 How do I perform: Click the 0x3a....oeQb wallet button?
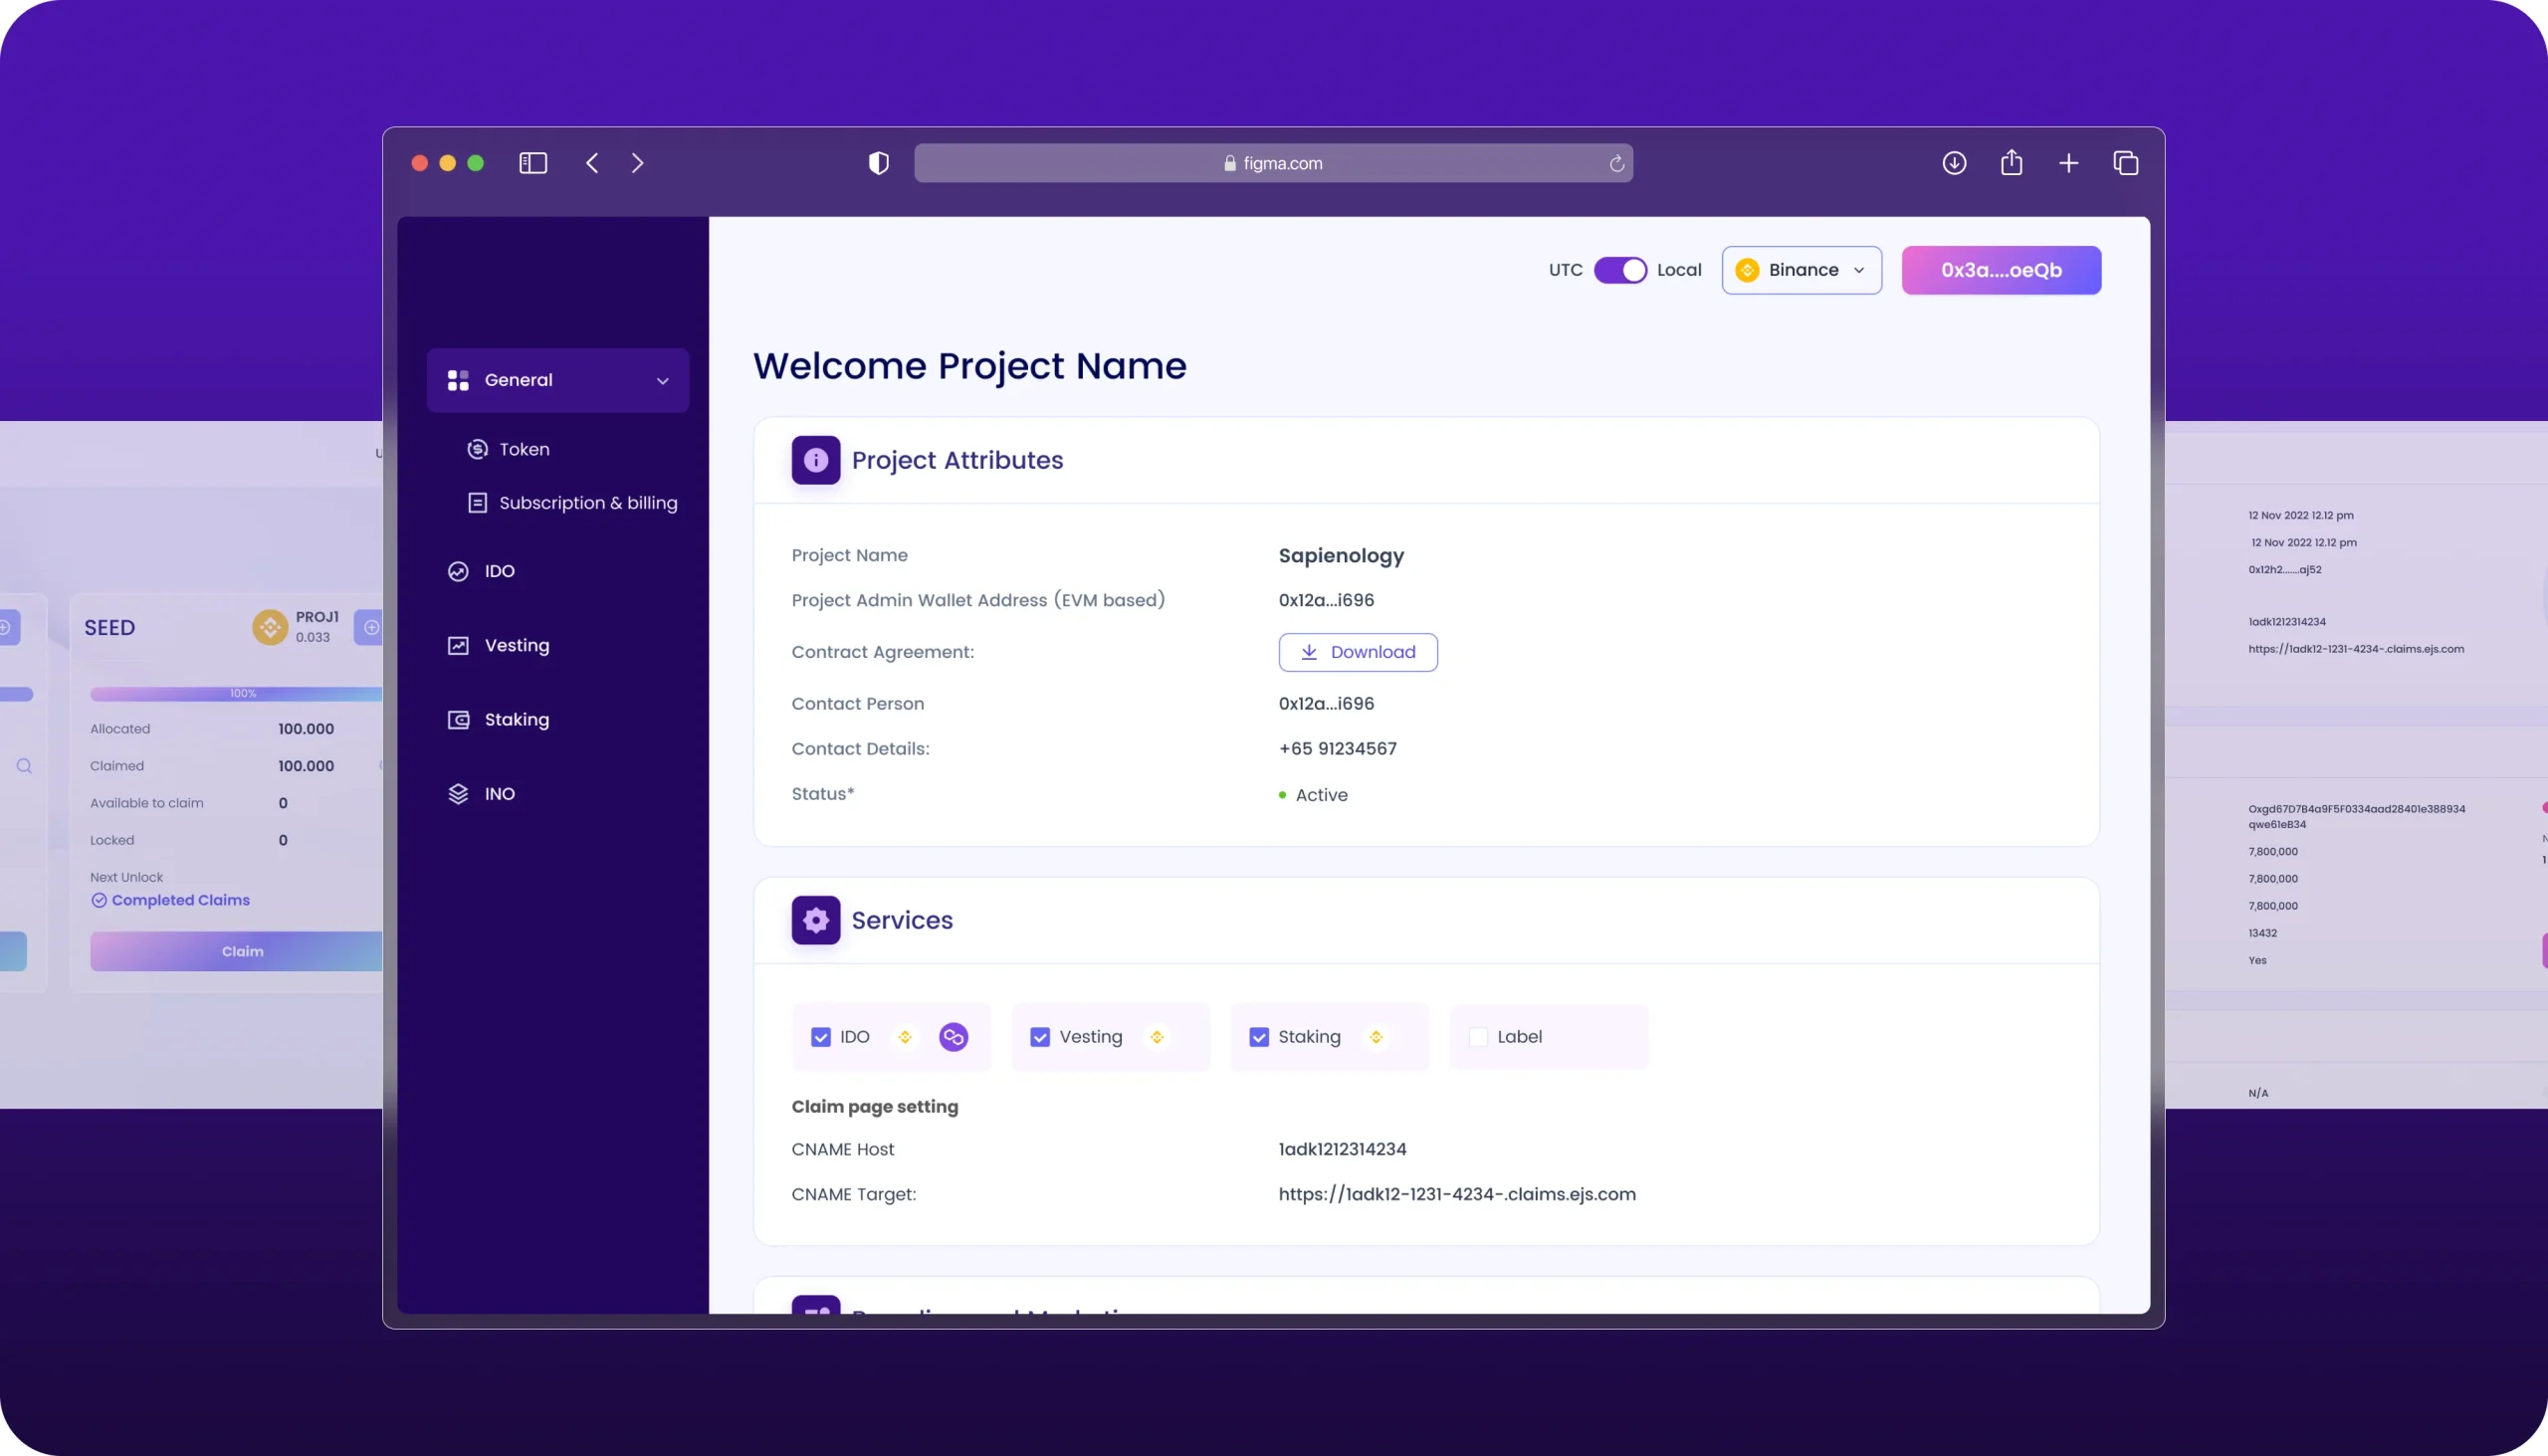pyautogui.click(x=2000, y=270)
